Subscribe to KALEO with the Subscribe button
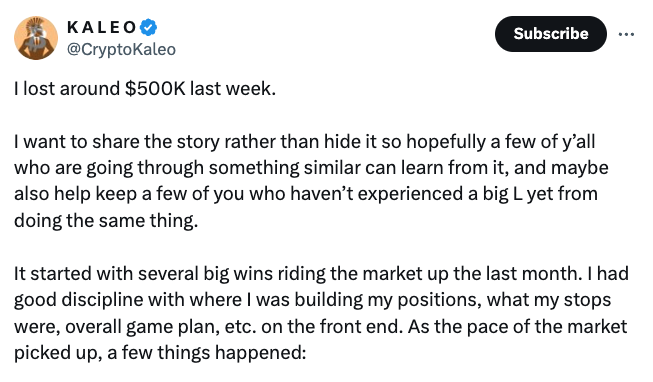The image size is (653, 382). click(x=551, y=34)
